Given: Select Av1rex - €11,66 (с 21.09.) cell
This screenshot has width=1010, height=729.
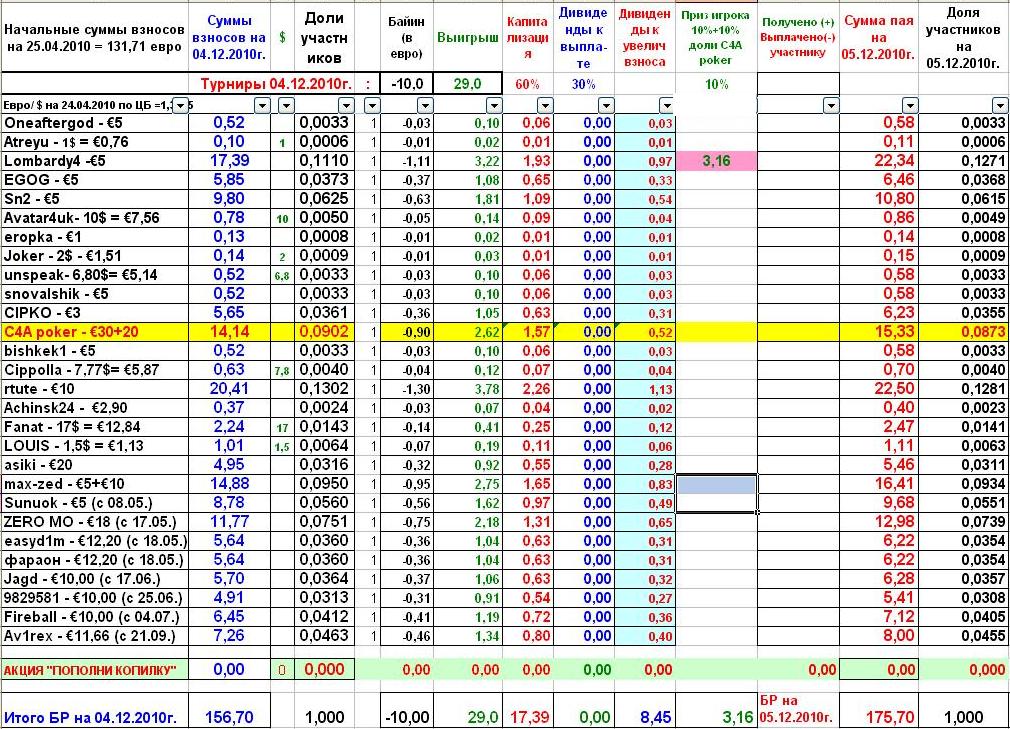Looking at the screenshot, I should pyautogui.click(x=95, y=636).
